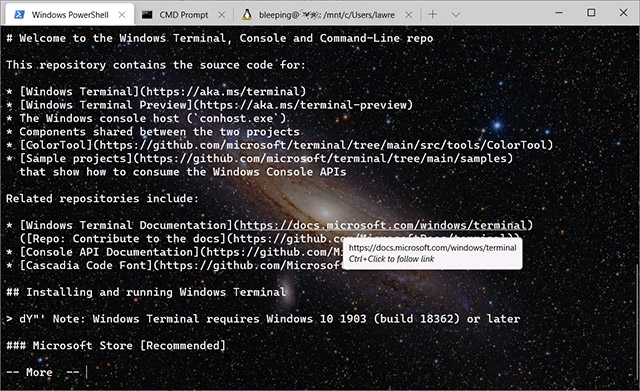Click the 'Microsoft Store [Recommended]' heading
Image resolution: width=640 pixels, height=391 pixels.
(116, 346)
